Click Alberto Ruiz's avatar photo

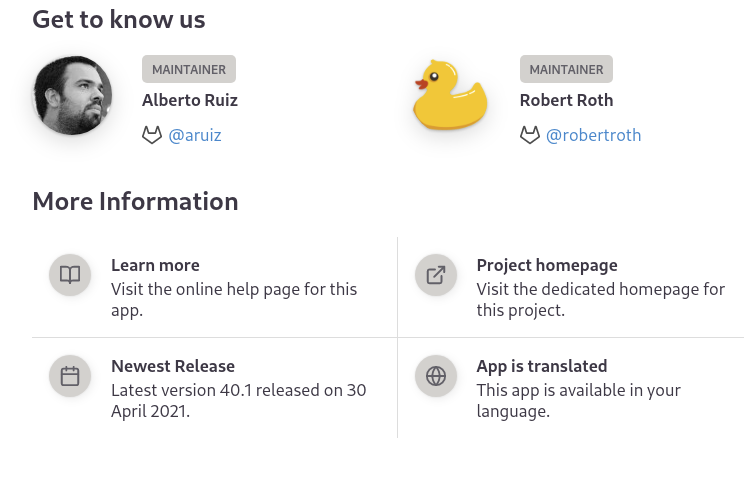point(72,96)
